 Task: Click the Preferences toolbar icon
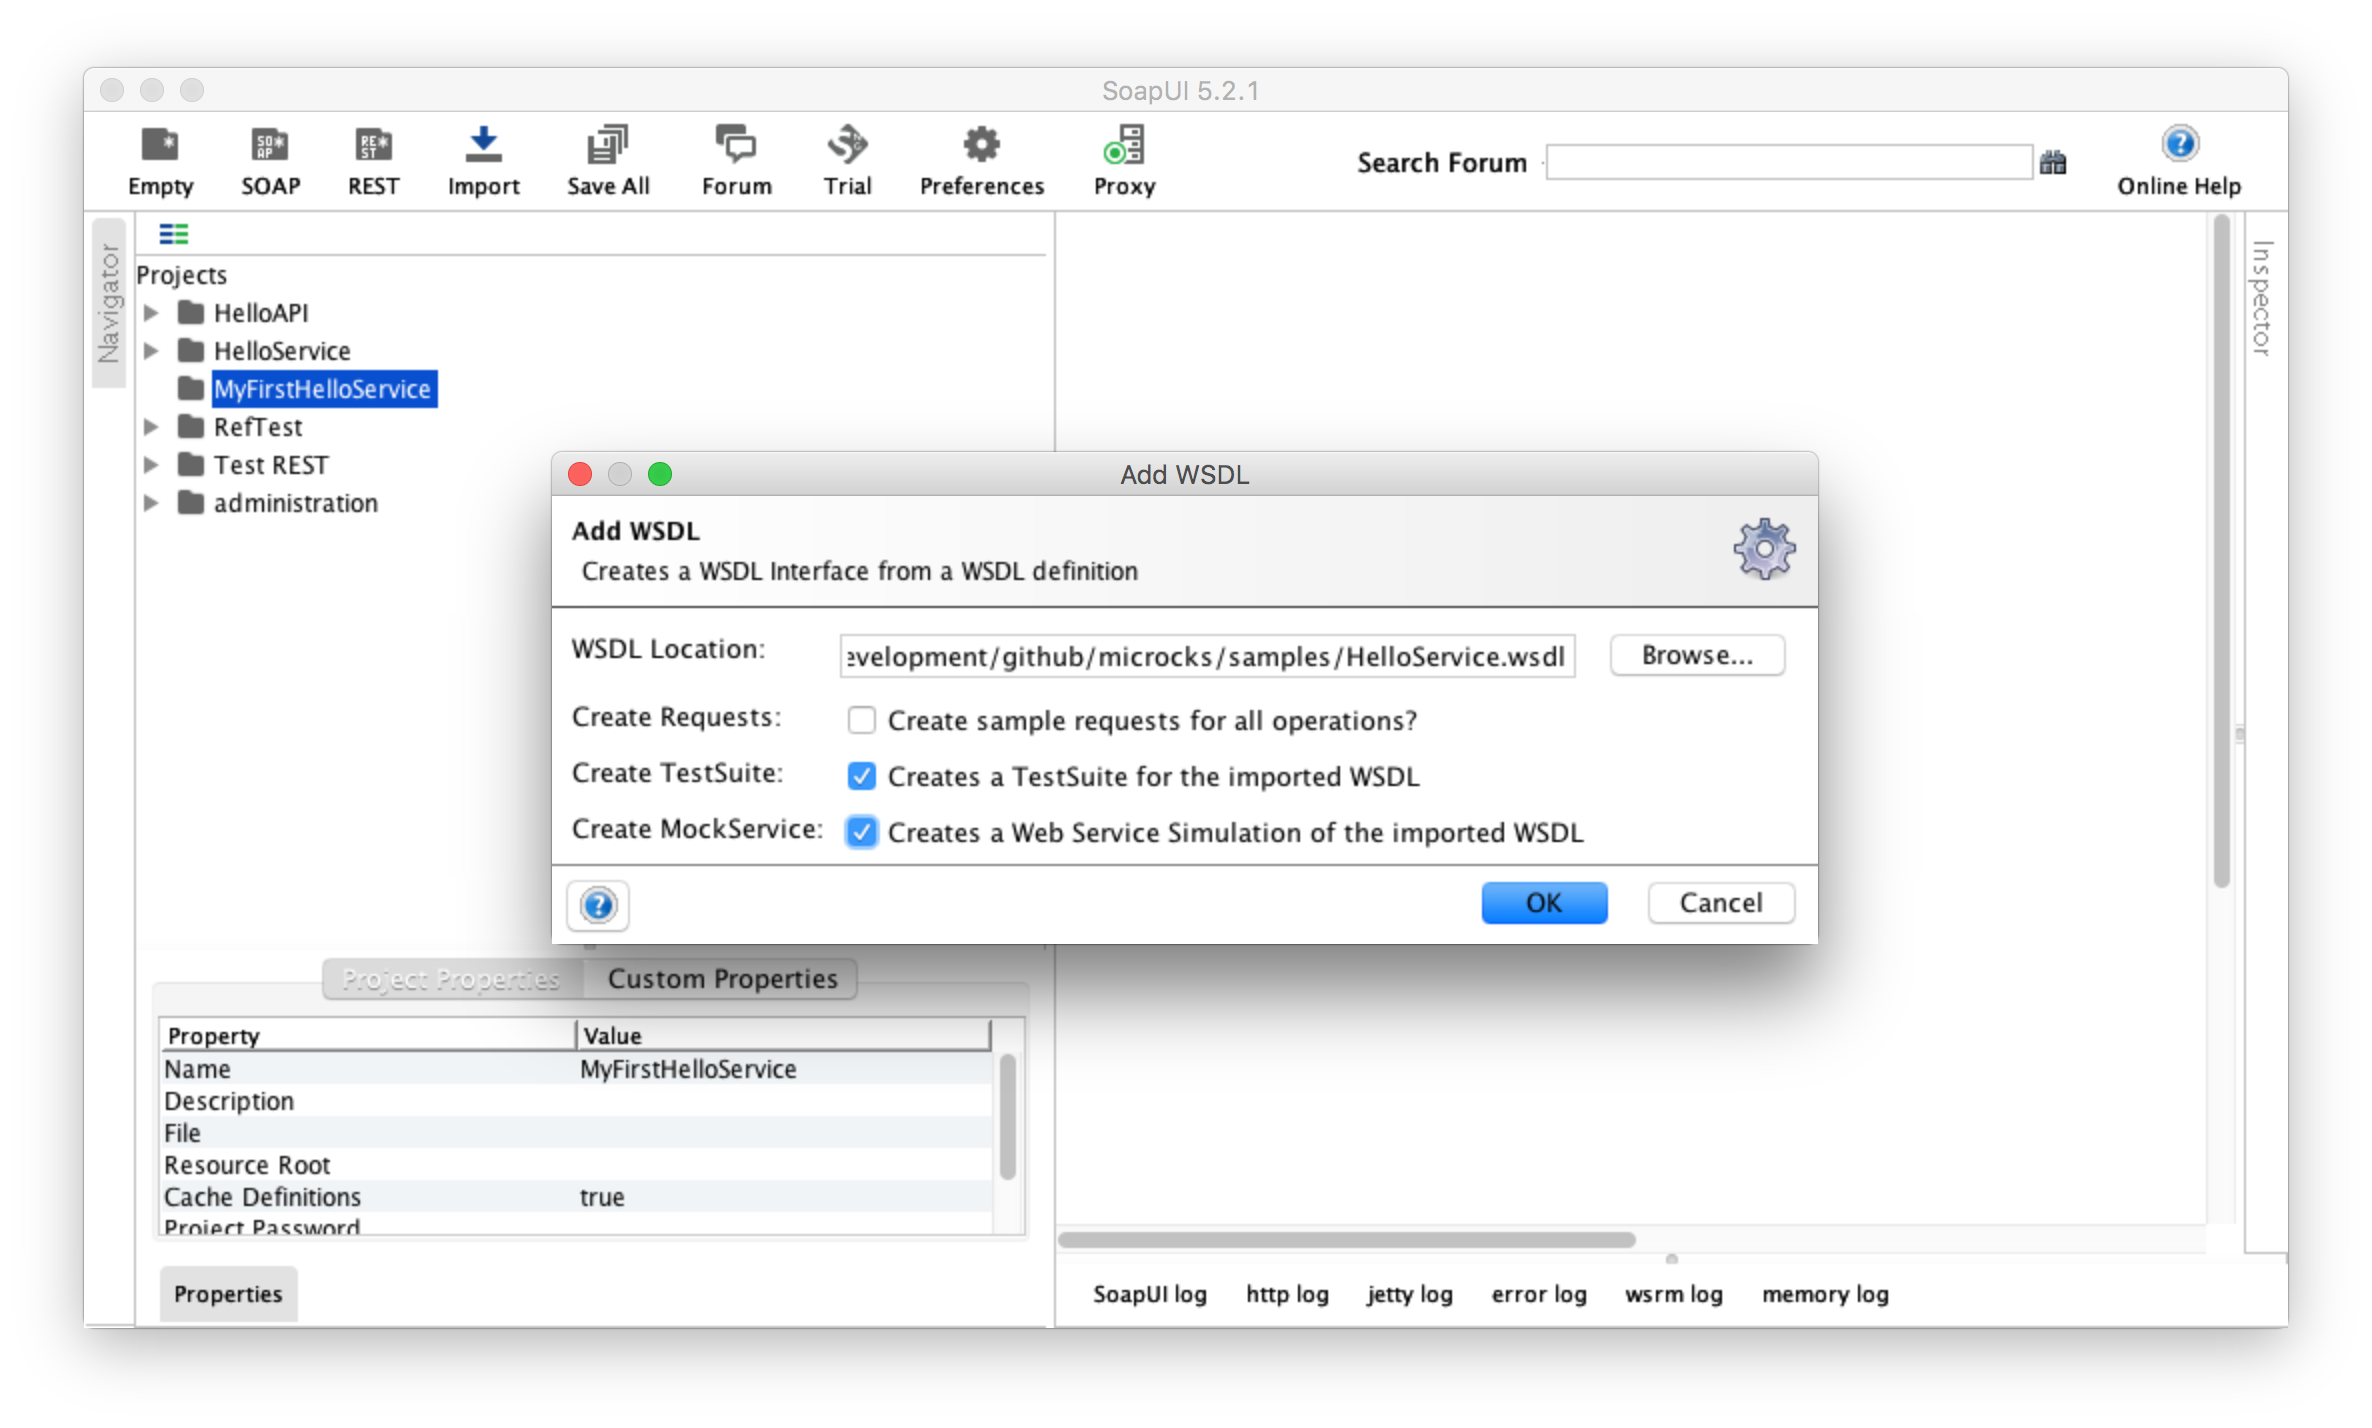click(981, 163)
